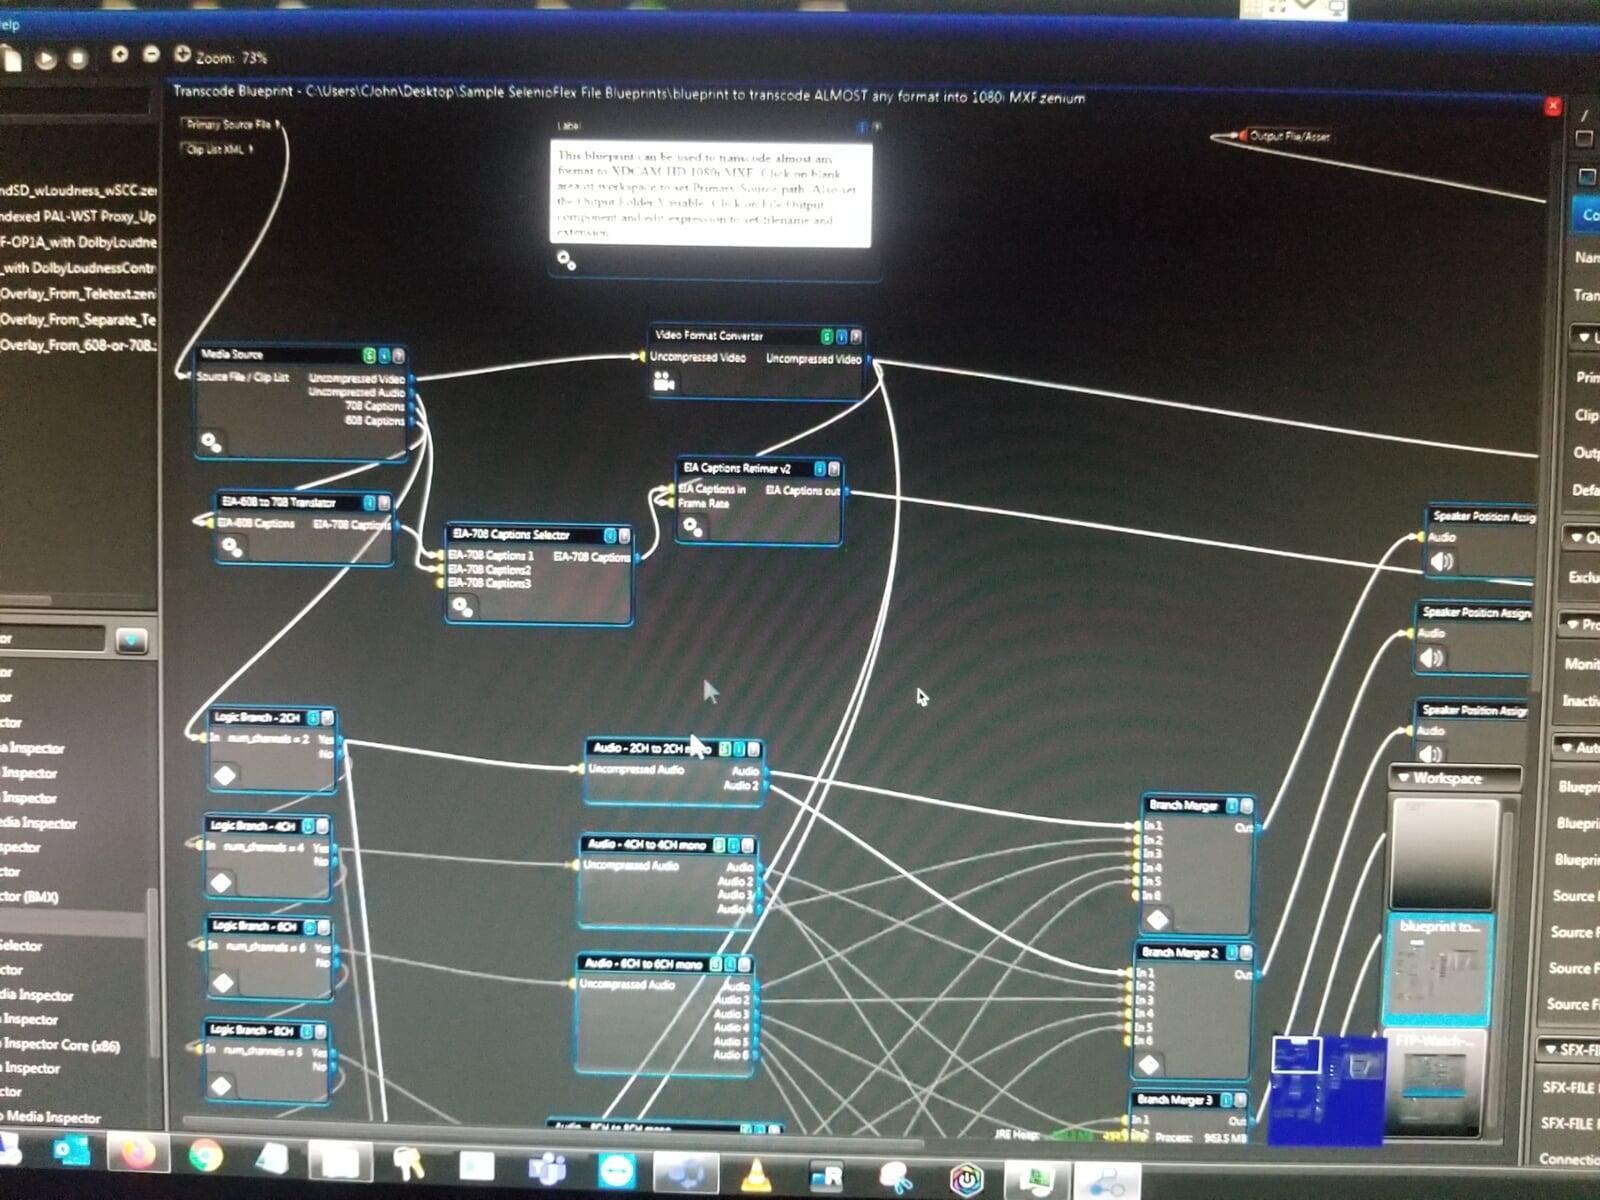Select Overlay_From_Teletext blueprint in list
Image resolution: width=1600 pixels, height=1200 pixels.
click(78, 294)
